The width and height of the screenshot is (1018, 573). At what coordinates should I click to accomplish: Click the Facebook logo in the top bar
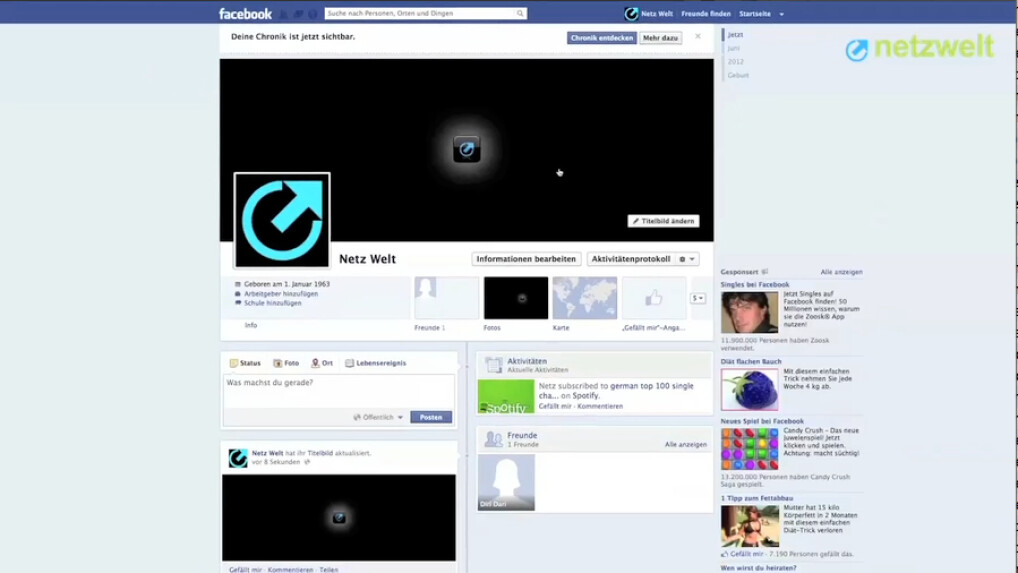[245, 14]
